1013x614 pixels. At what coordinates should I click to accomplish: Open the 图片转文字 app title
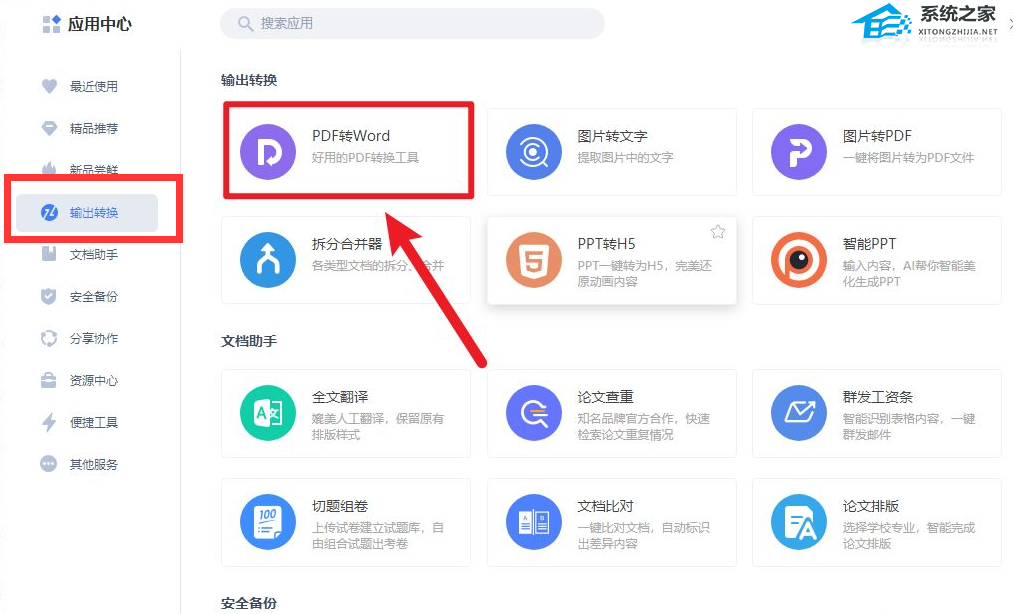pos(612,136)
